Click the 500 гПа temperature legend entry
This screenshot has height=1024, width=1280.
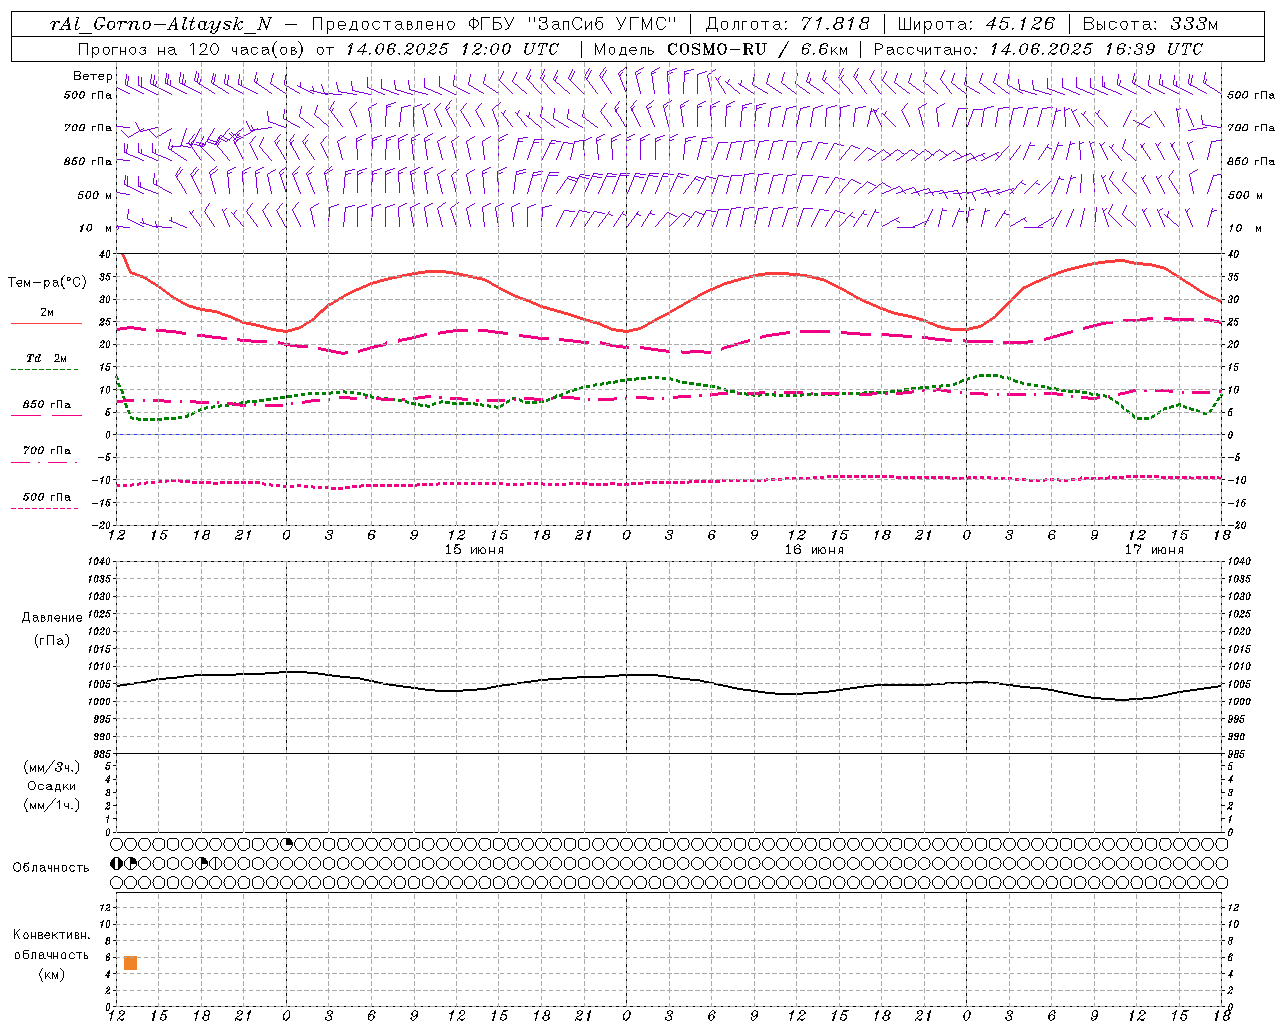pyautogui.click(x=47, y=497)
